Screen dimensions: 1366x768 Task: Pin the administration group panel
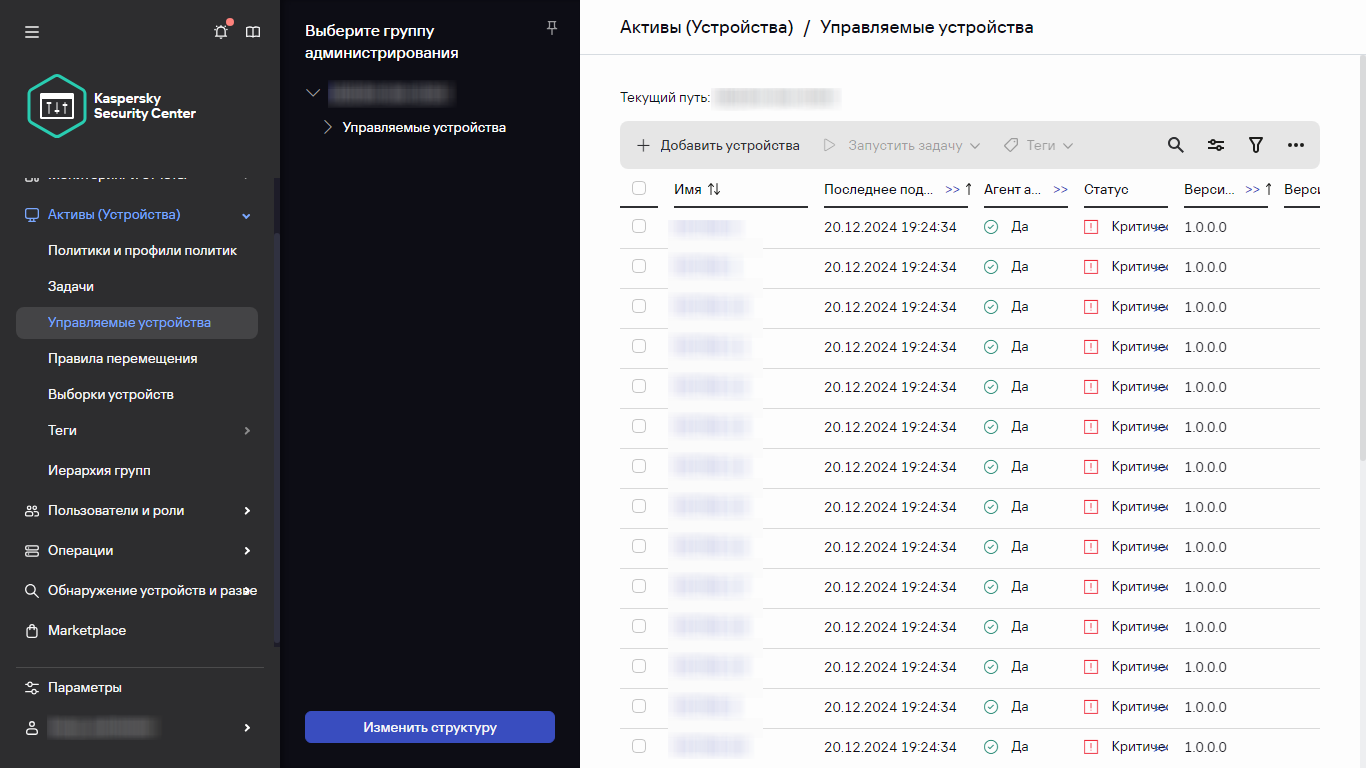[x=551, y=28]
